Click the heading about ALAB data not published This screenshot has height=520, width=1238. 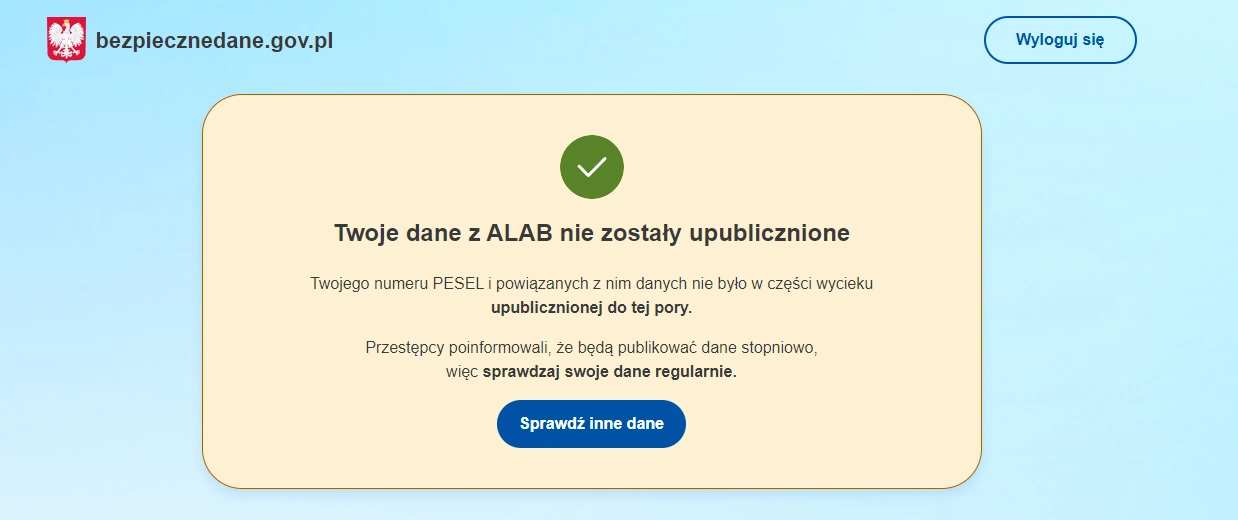[x=592, y=233]
